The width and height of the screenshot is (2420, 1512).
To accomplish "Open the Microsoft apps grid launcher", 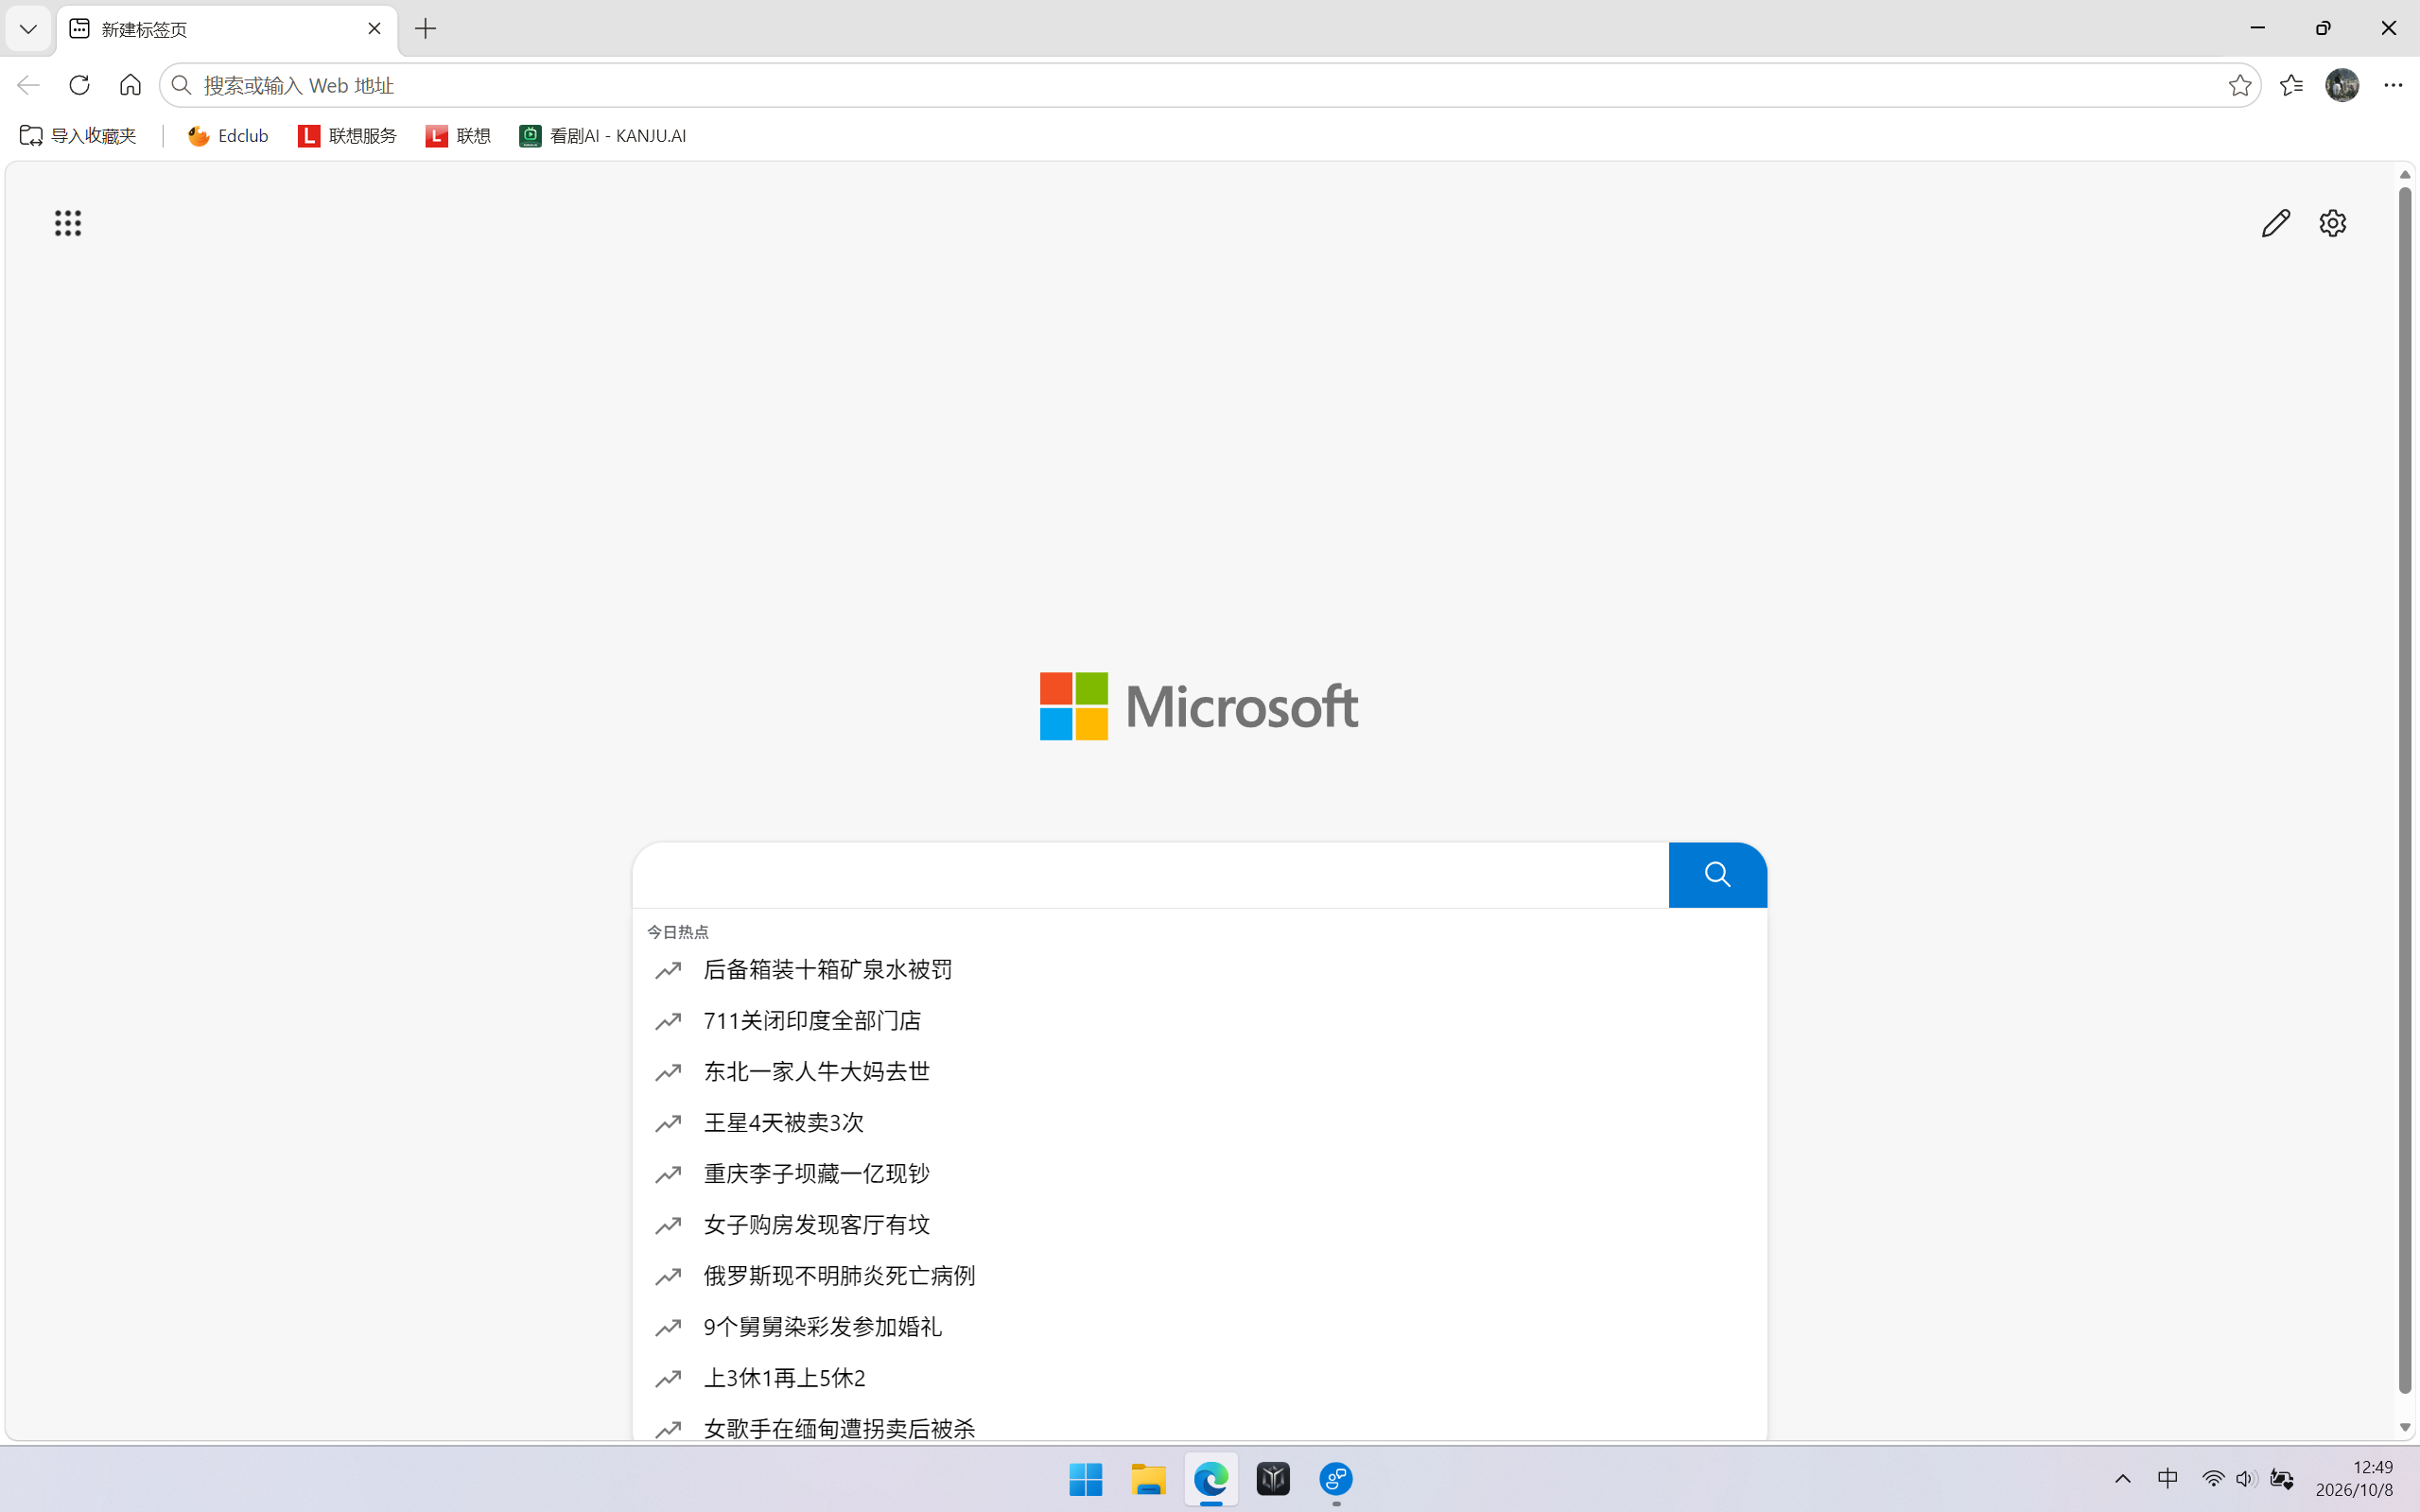I will coord(68,223).
